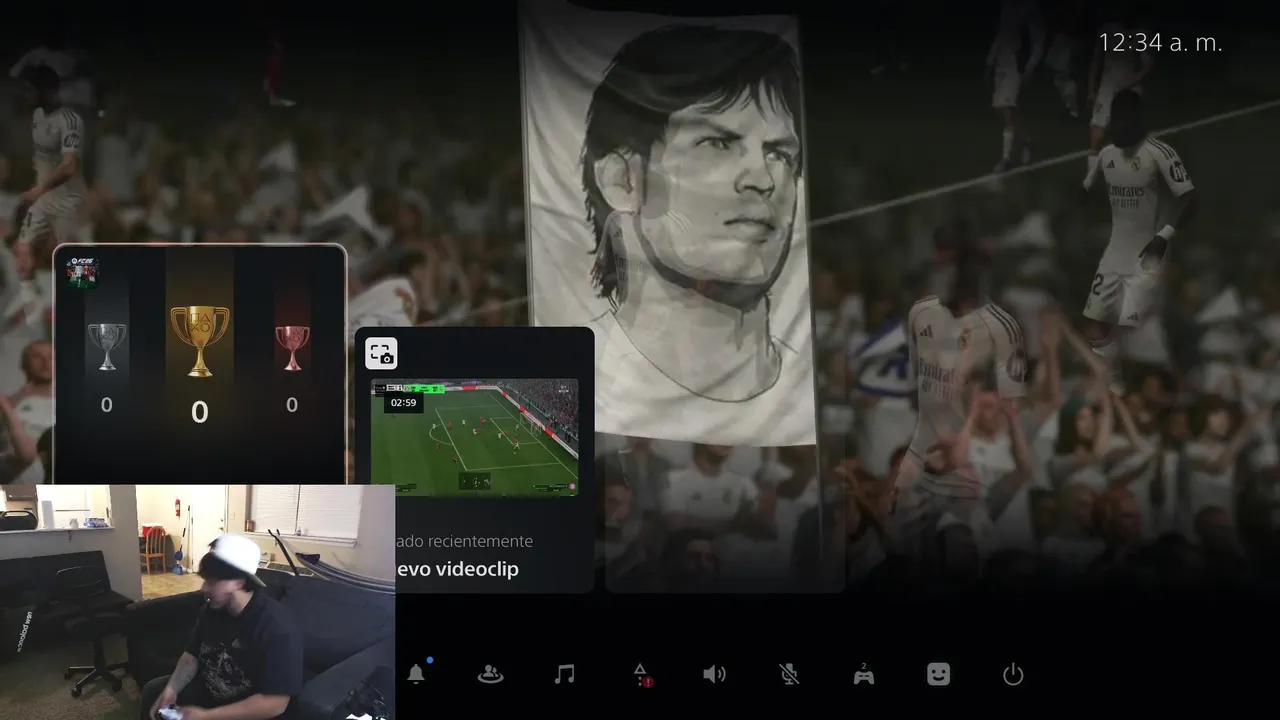Click the silver trophy count 0
Viewport: 1280px width, 720px height.
pyautogui.click(x=107, y=405)
